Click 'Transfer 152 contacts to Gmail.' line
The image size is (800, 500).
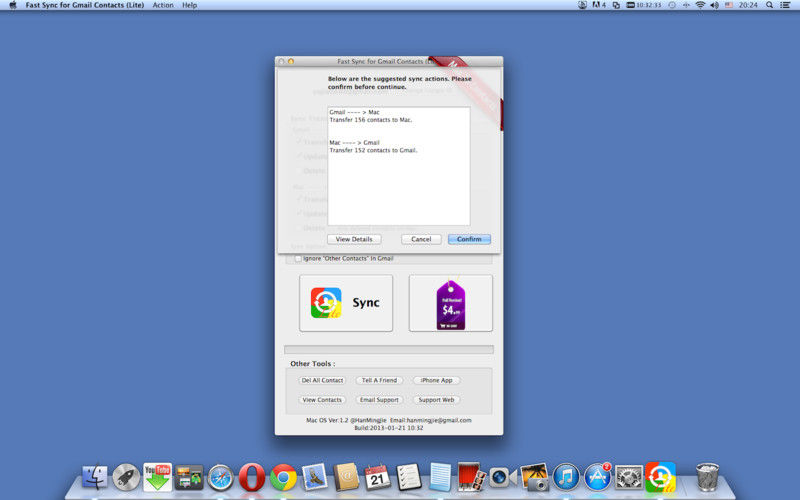(x=373, y=151)
